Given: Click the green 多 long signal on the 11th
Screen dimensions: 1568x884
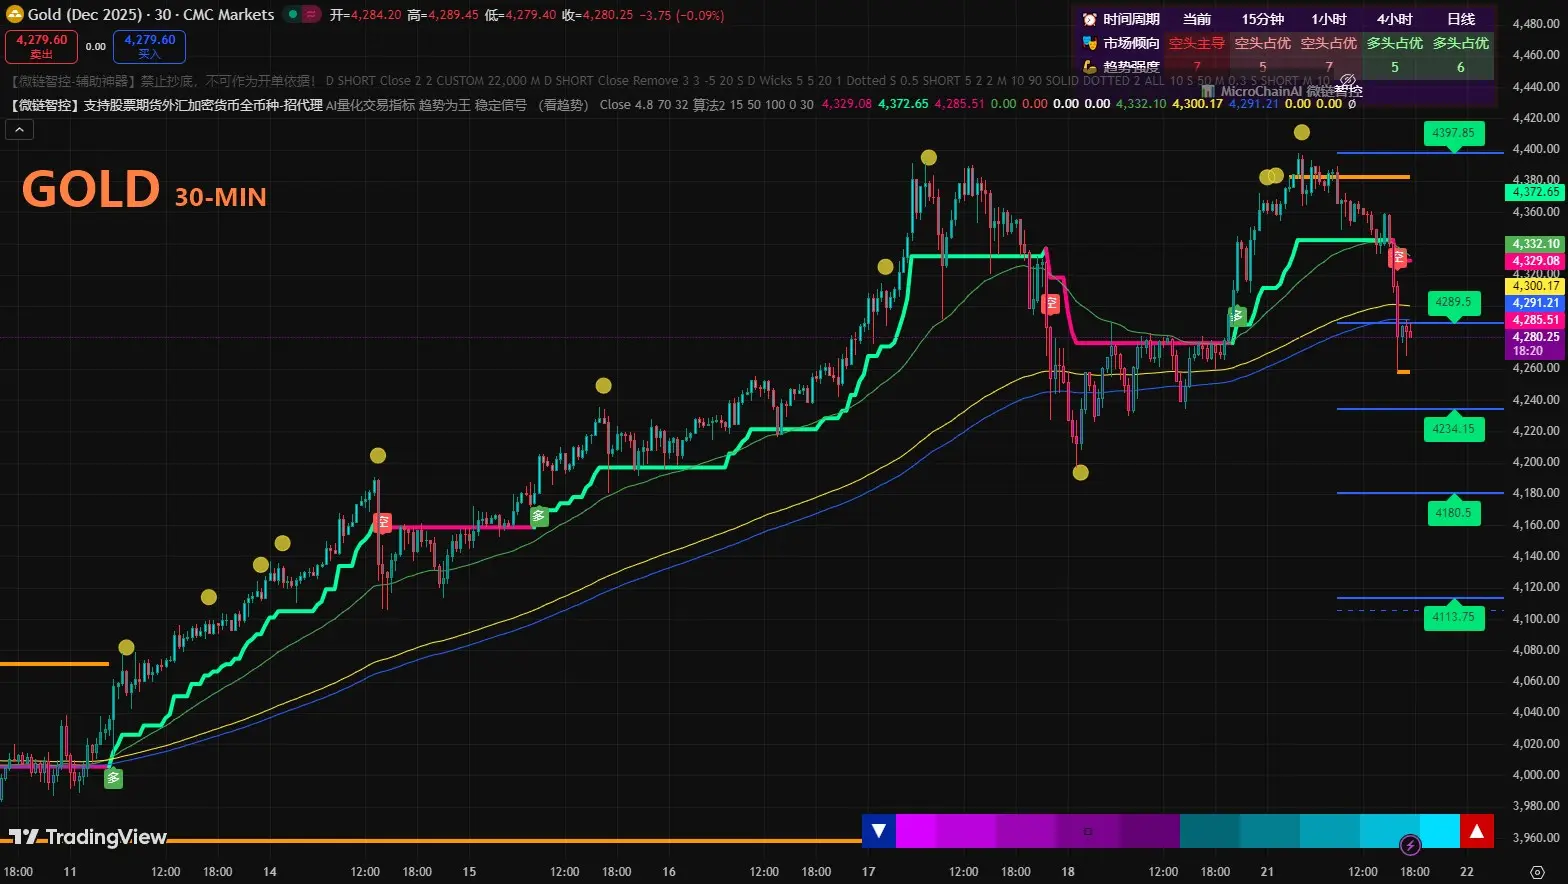Looking at the screenshot, I should (x=114, y=778).
